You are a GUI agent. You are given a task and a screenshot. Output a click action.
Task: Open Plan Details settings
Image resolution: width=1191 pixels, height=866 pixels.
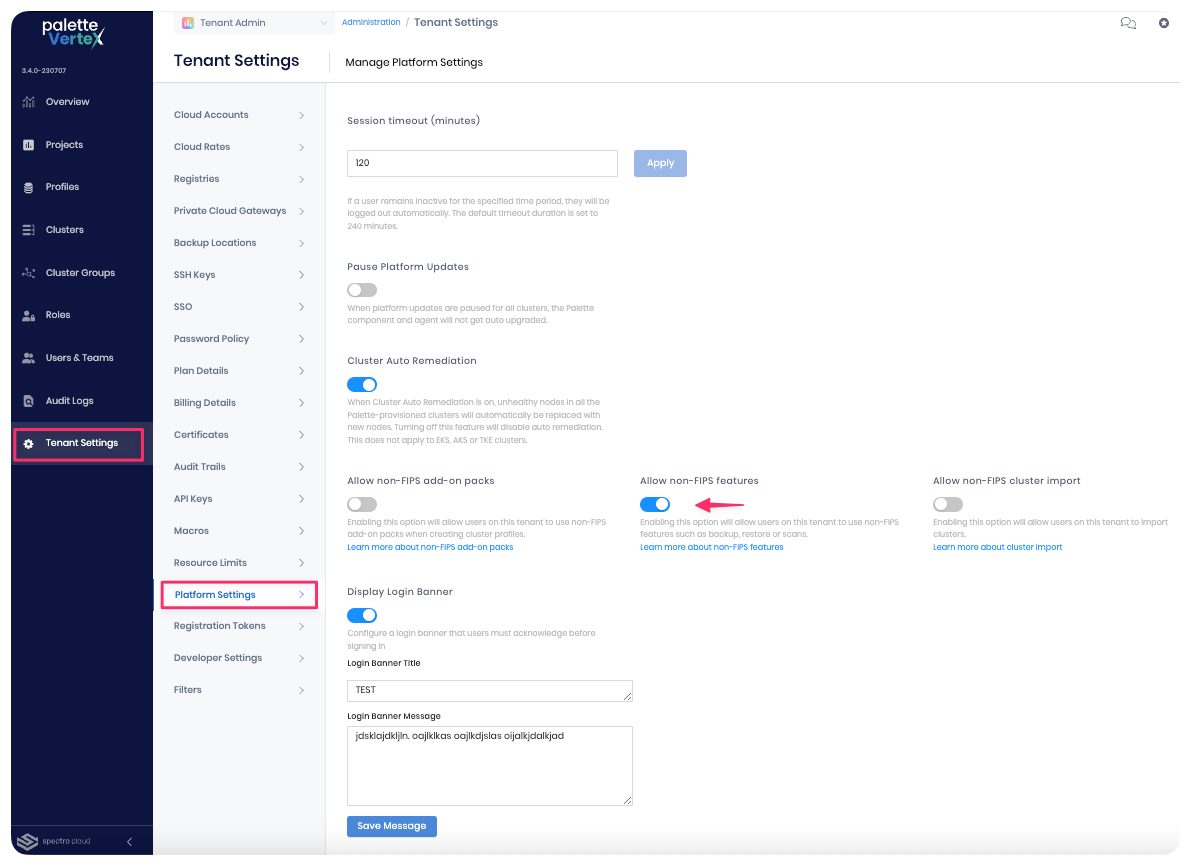(239, 371)
